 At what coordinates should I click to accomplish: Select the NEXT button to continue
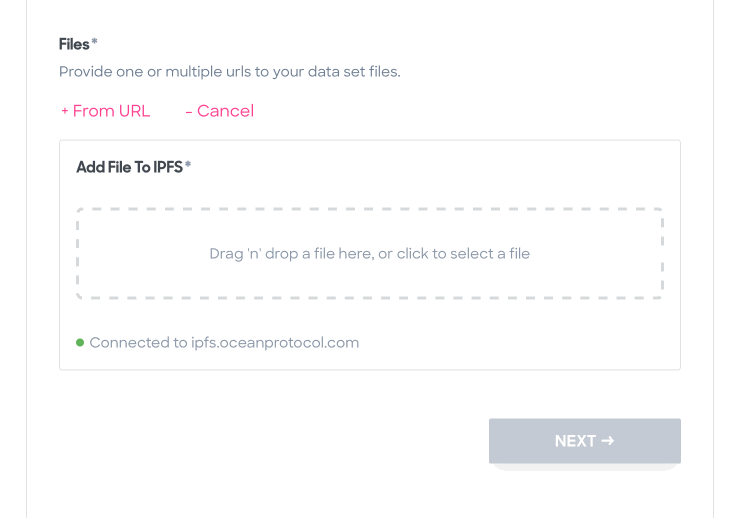(585, 440)
